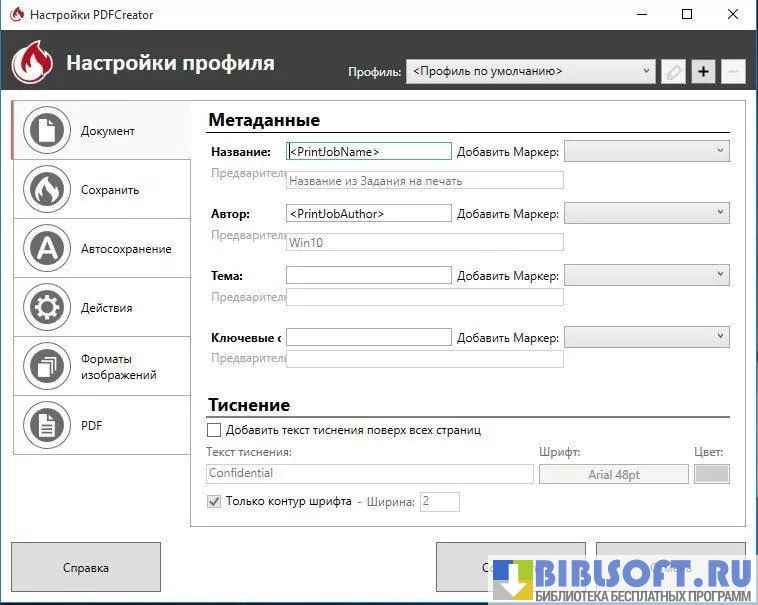Click the Arial 48pt font button
This screenshot has width=758, height=605.
[613, 474]
